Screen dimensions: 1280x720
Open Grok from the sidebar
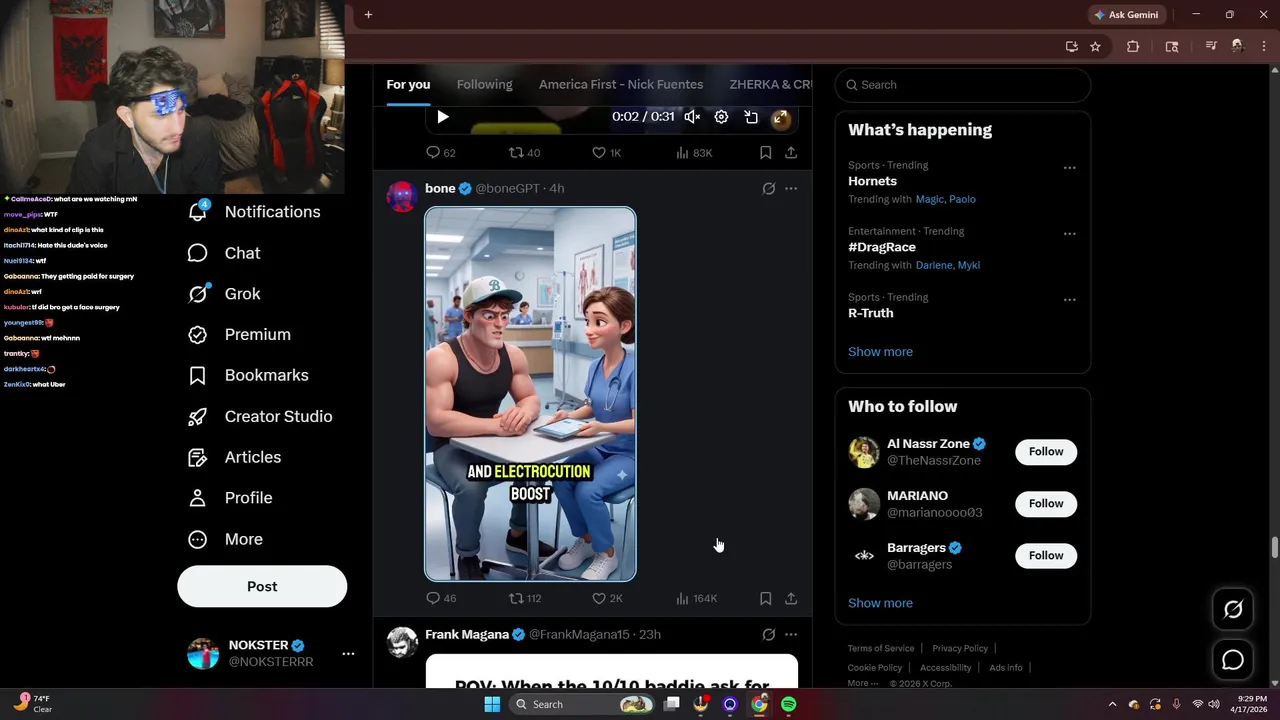click(224, 294)
